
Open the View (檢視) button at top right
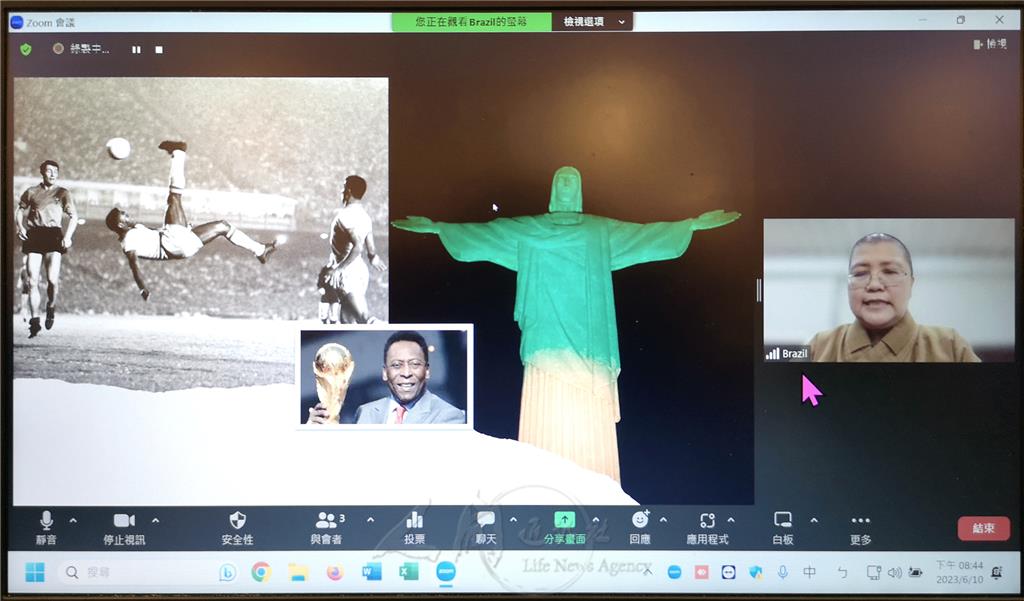pos(989,44)
